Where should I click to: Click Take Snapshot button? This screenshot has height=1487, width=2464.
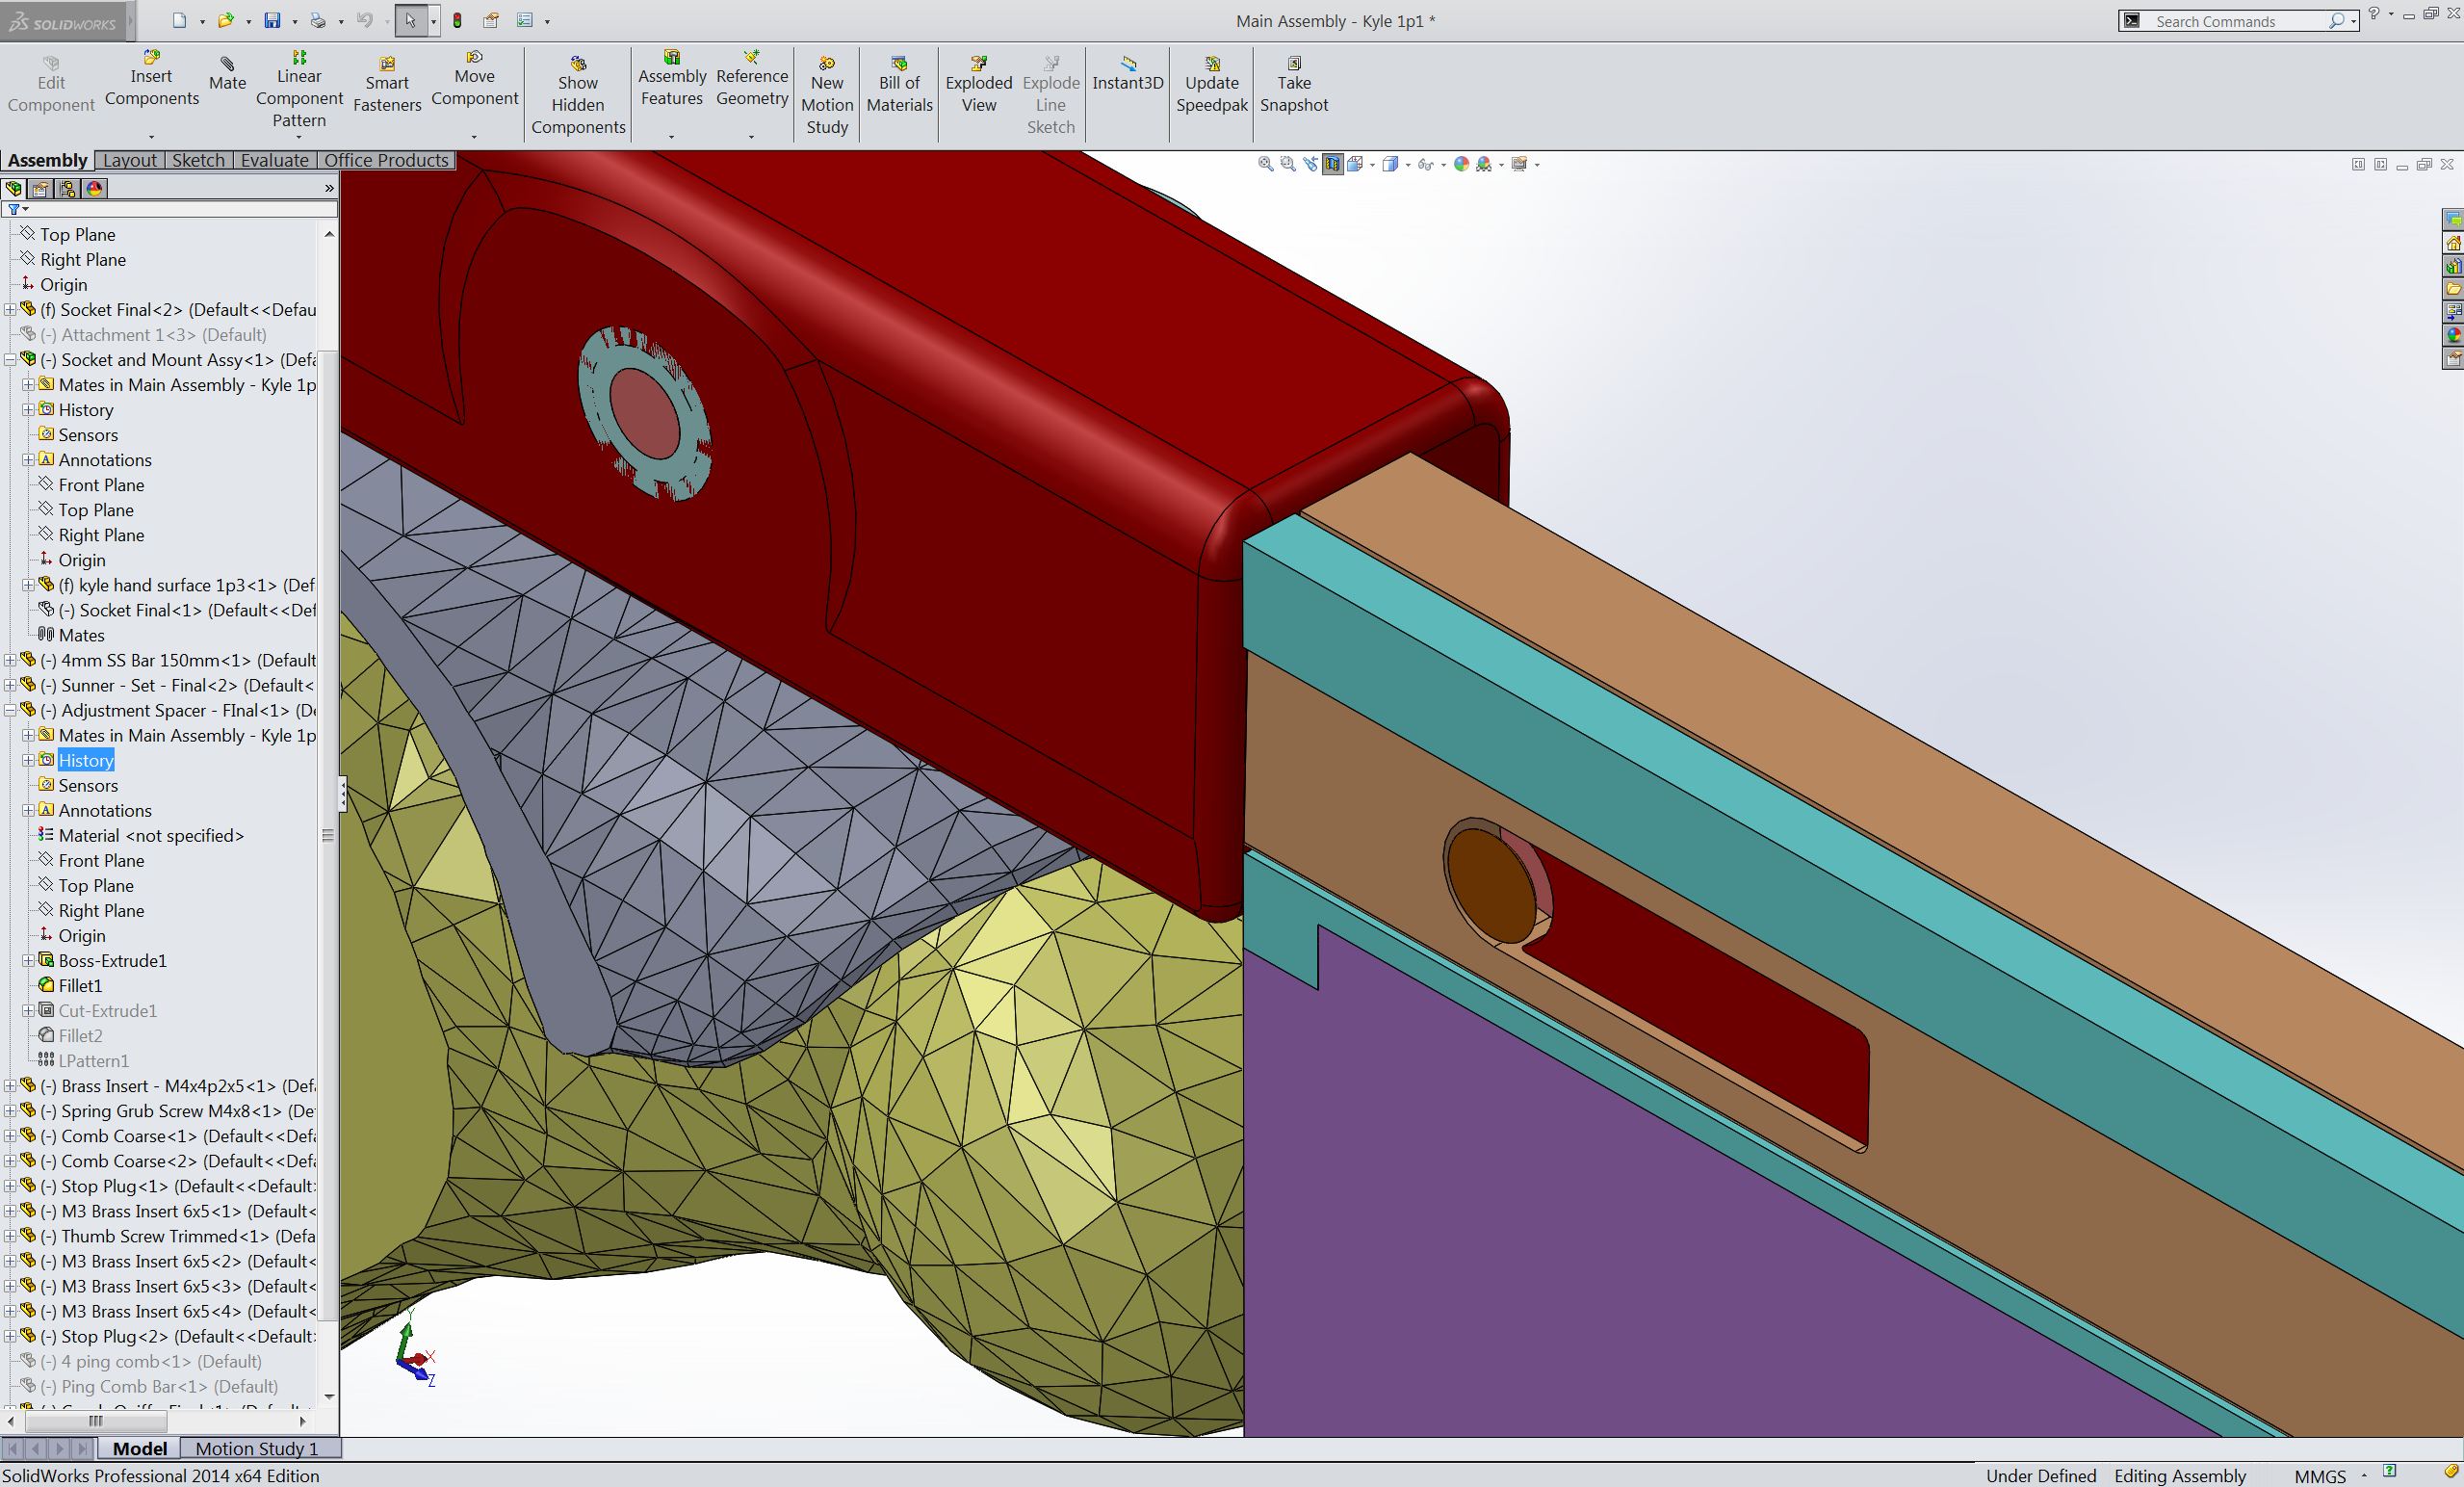pyautogui.click(x=1293, y=84)
